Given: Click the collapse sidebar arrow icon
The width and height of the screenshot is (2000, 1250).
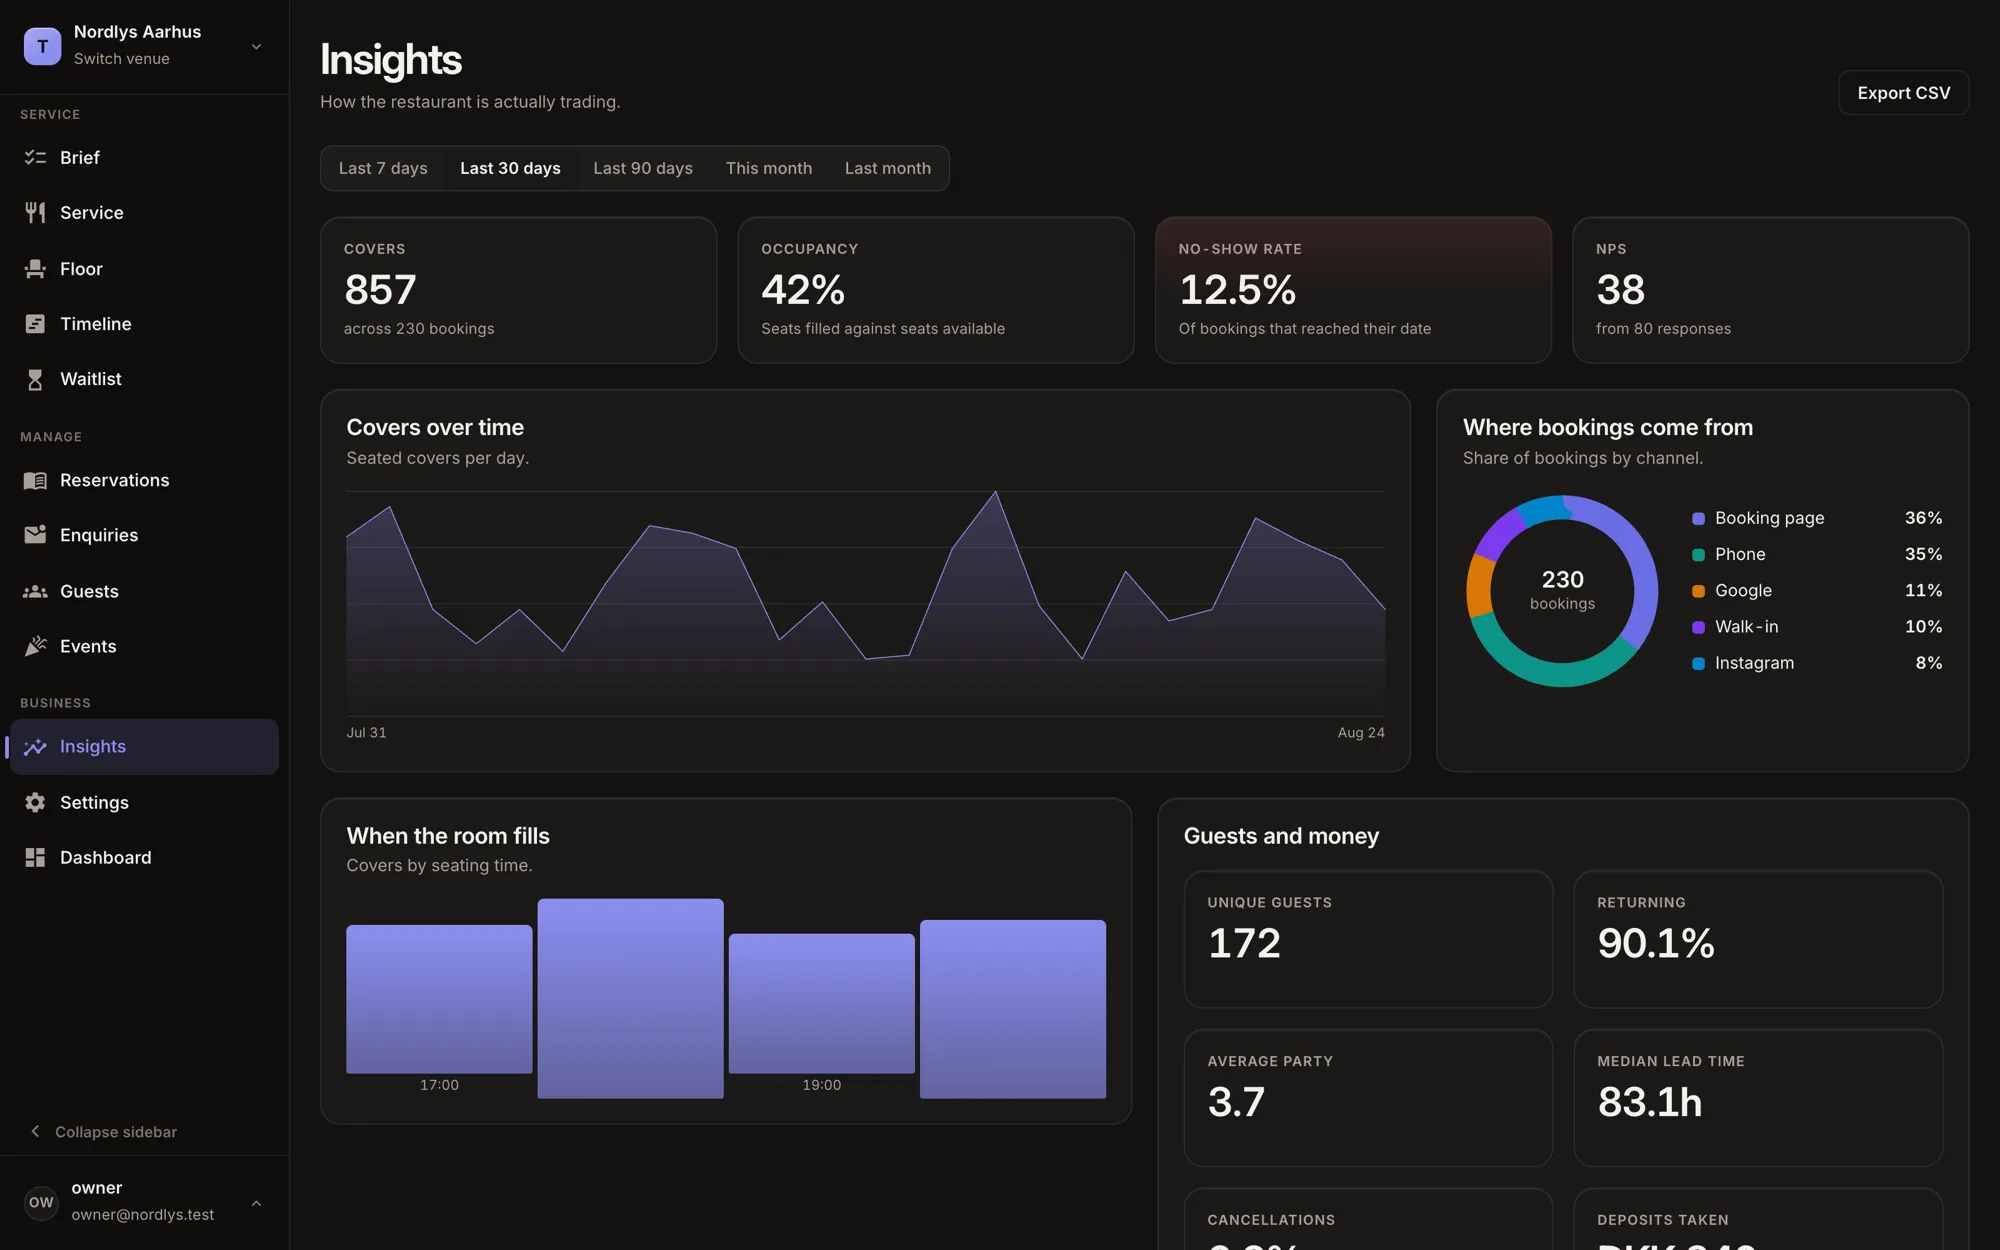Looking at the screenshot, I should click(x=35, y=1131).
